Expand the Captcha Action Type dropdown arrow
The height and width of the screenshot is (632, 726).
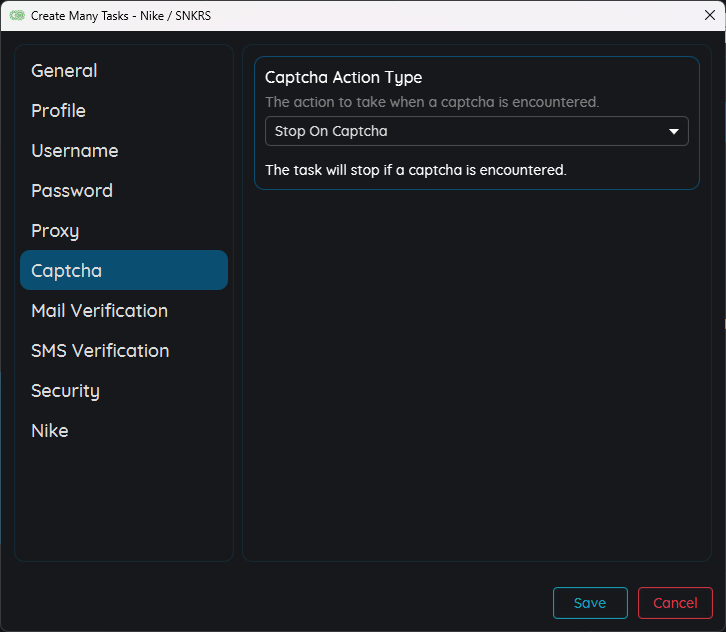coord(674,131)
